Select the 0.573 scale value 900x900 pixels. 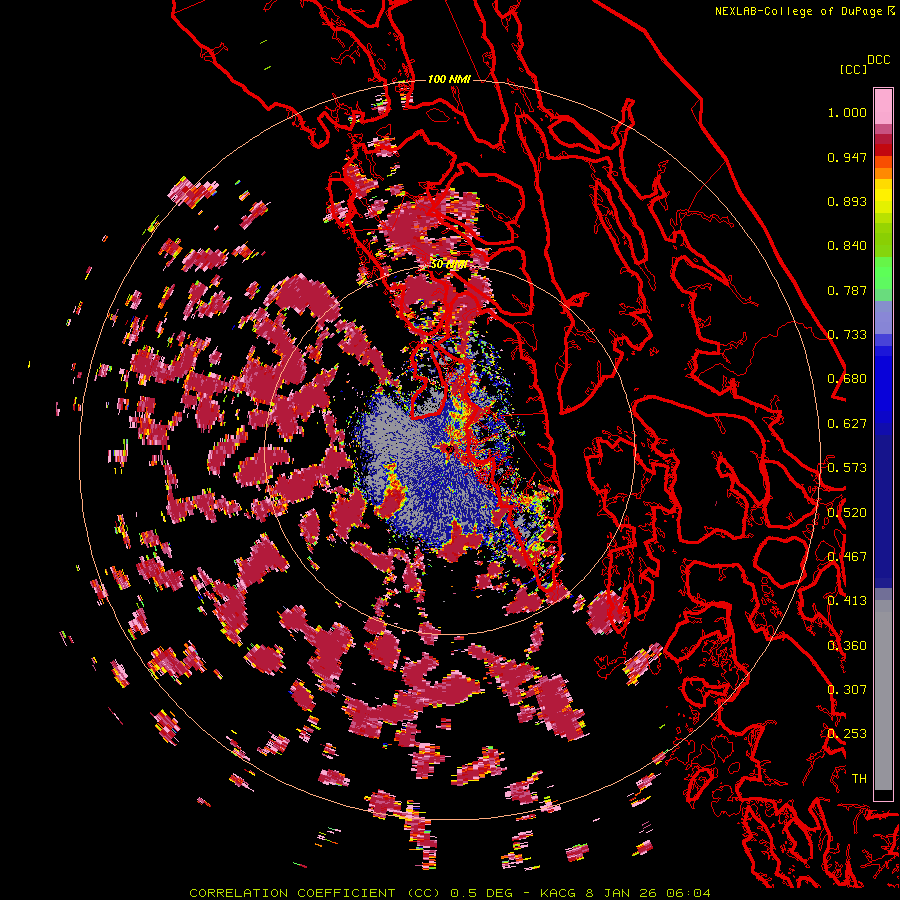tap(847, 468)
